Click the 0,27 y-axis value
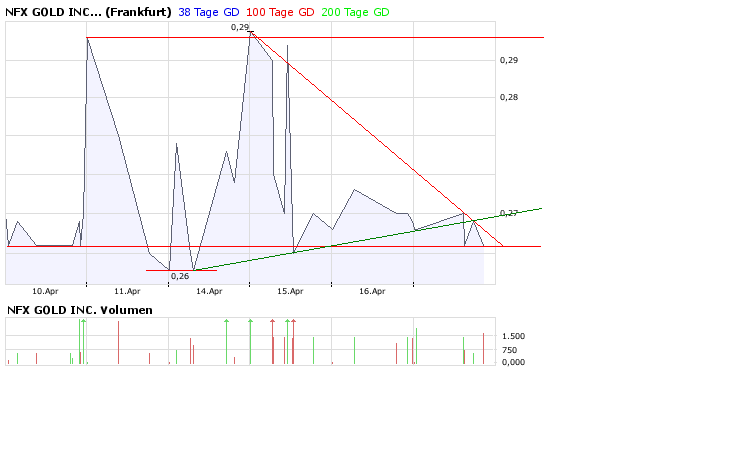This screenshot has height=475, width=738. (509, 213)
